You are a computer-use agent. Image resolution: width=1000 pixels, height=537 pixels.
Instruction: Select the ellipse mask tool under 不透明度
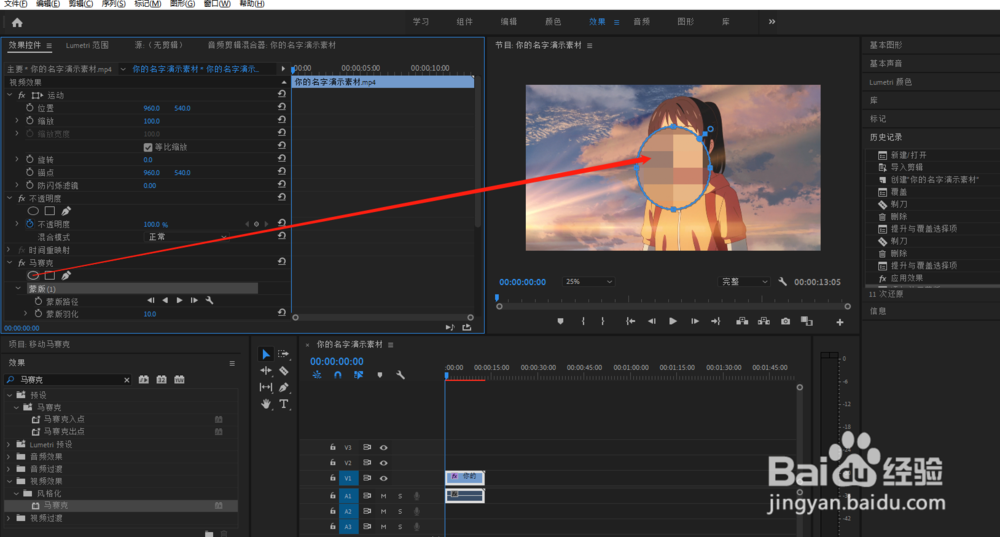point(33,211)
